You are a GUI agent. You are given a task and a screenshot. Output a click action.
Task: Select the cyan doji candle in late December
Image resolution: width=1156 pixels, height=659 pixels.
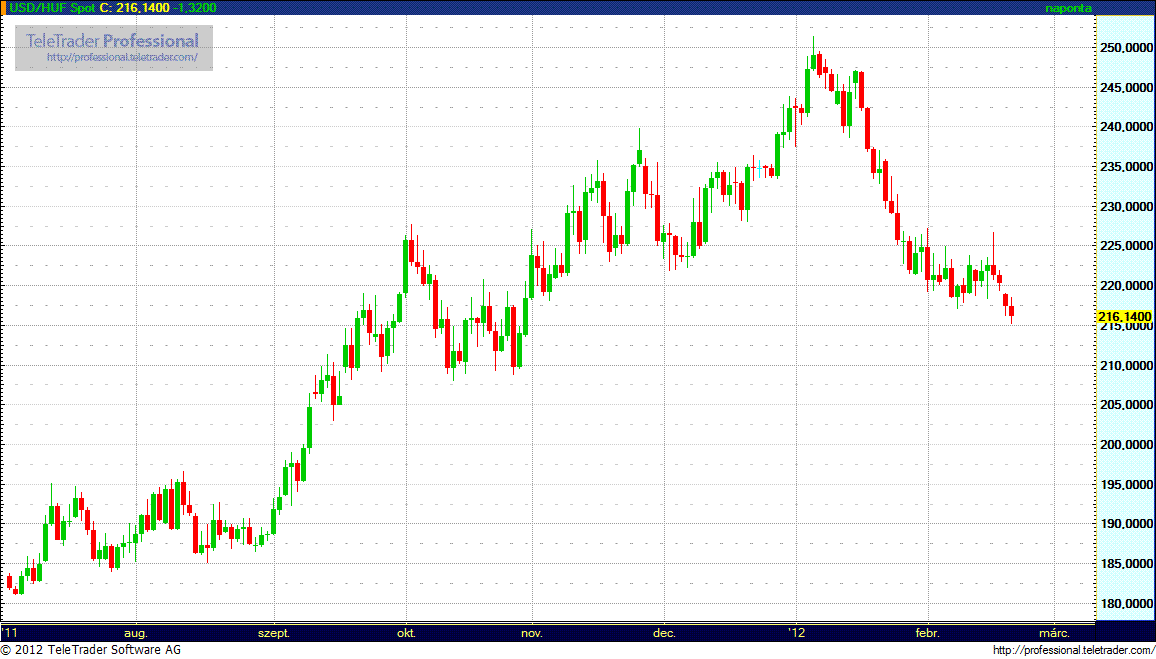click(x=759, y=167)
